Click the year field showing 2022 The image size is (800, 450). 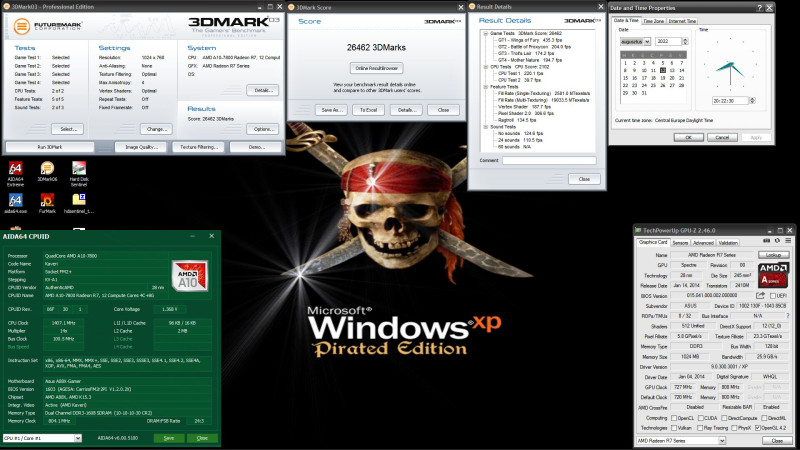[x=669, y=41]
